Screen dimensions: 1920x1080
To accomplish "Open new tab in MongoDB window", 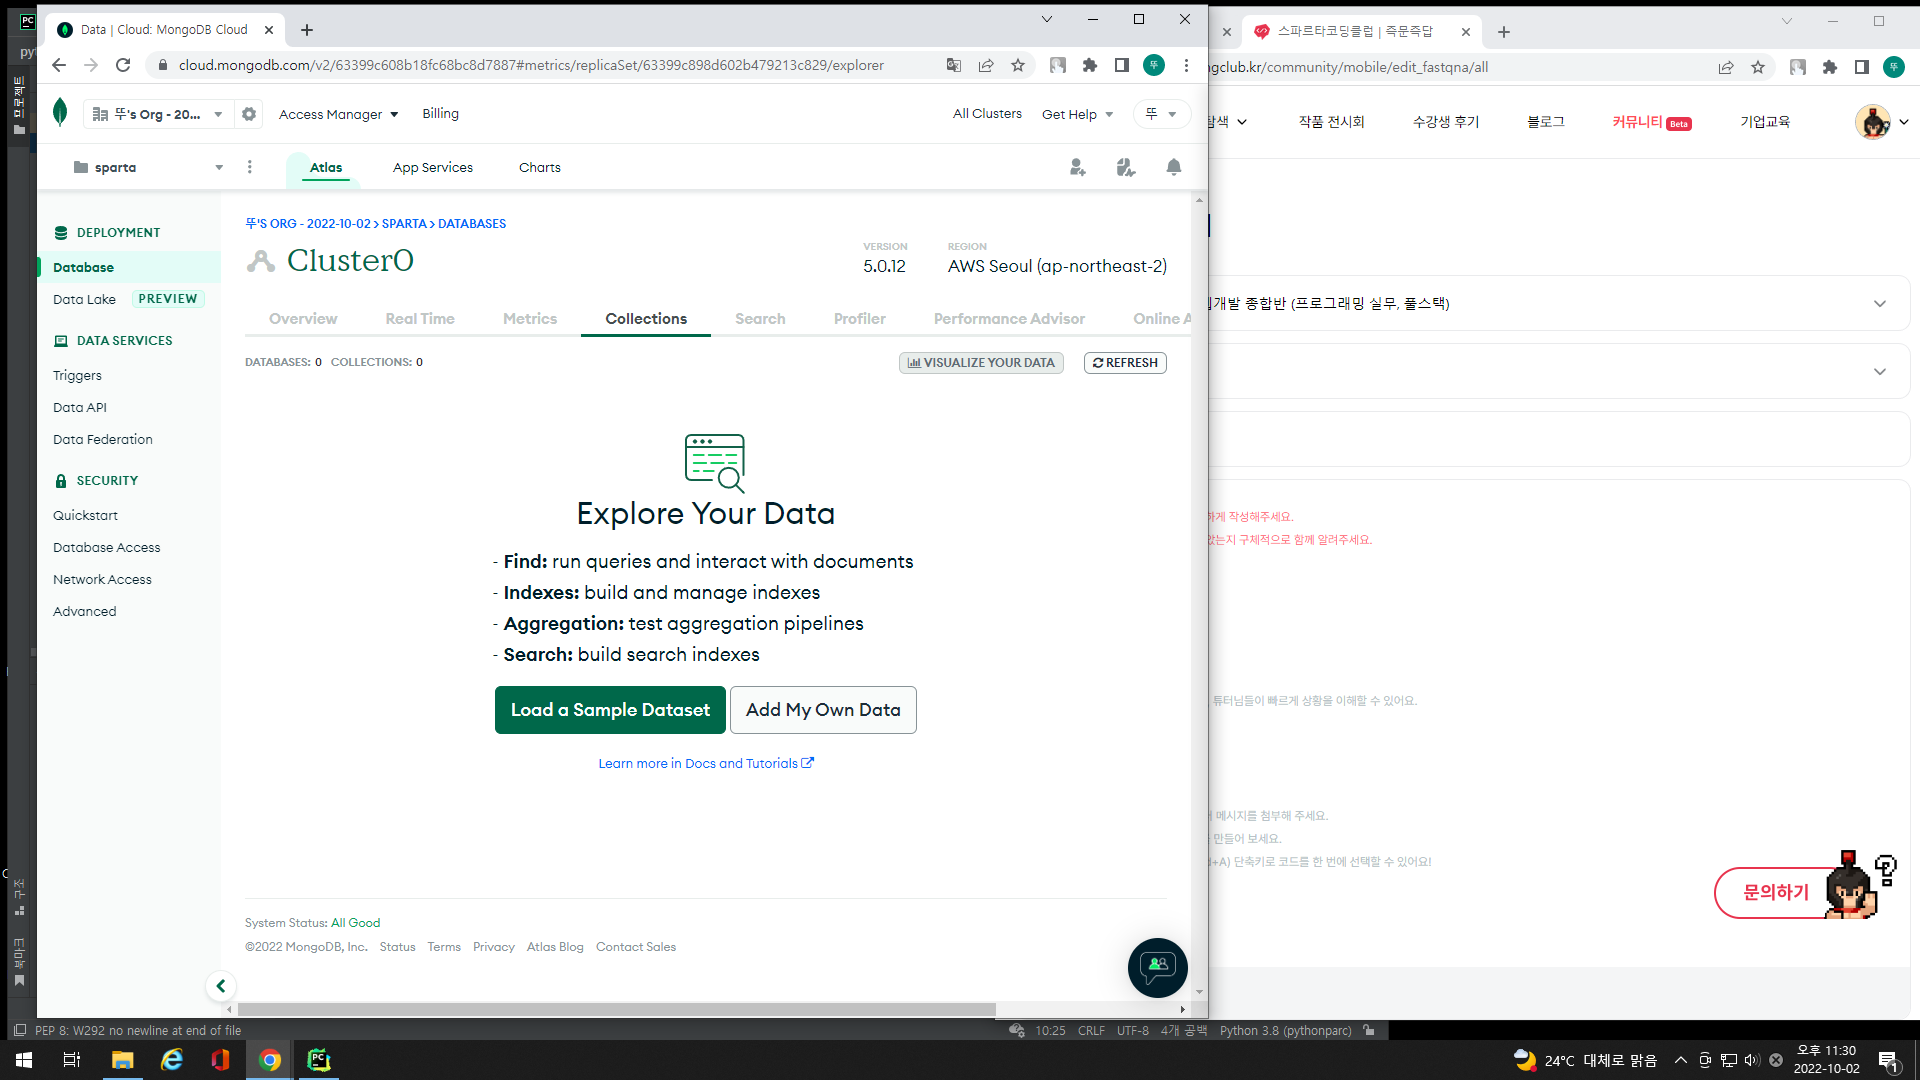I will coord(307,30).
